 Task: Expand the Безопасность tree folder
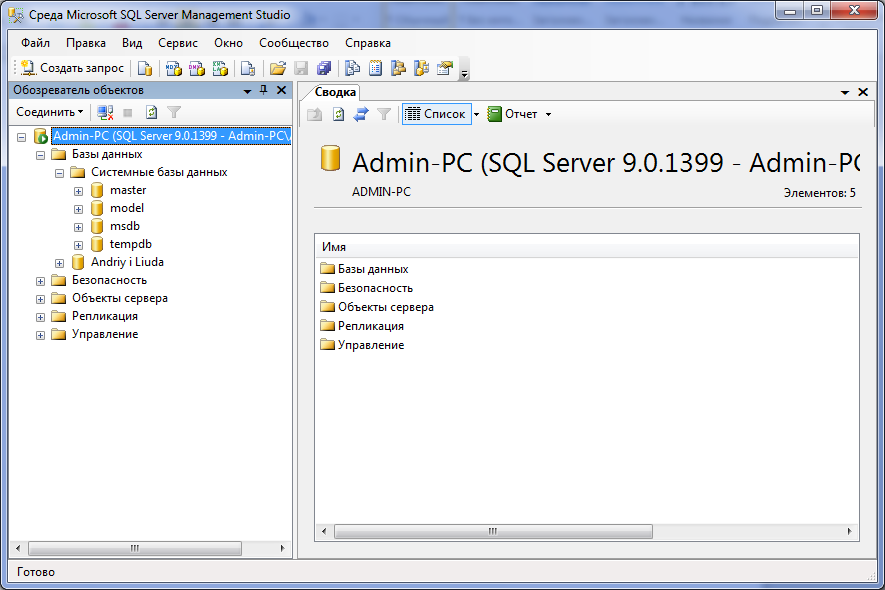tap(40, 281)
